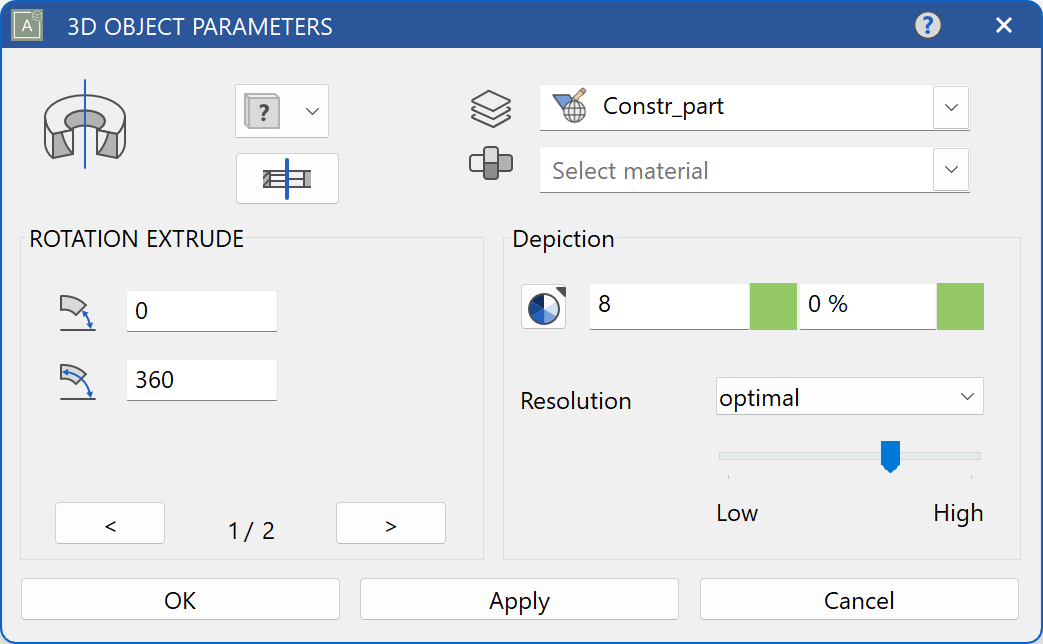
Task: Apply the 3D object parameters
Action: [518, 600]
